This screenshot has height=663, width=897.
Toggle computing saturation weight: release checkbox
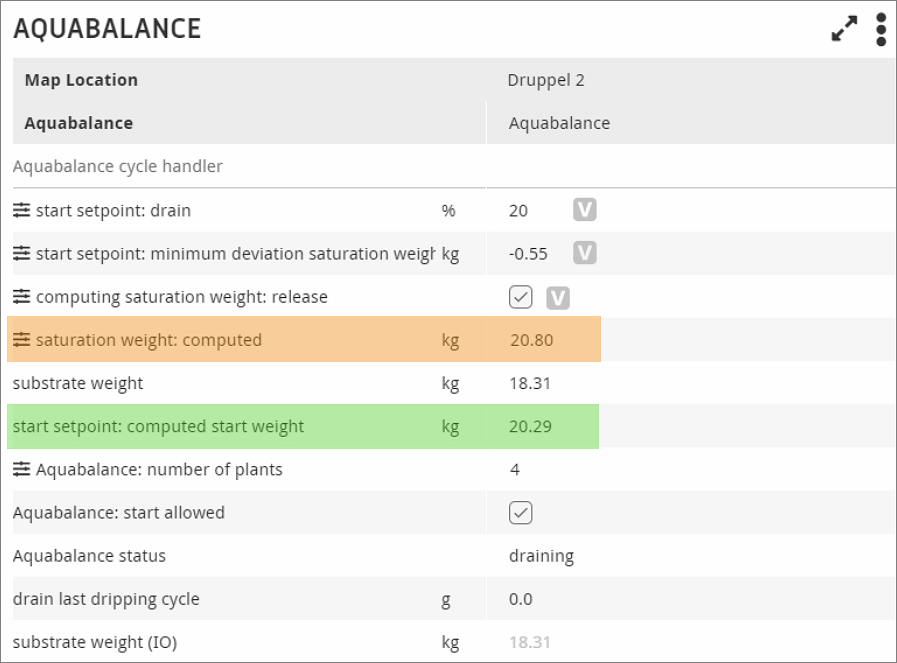[x=520, y=297]
